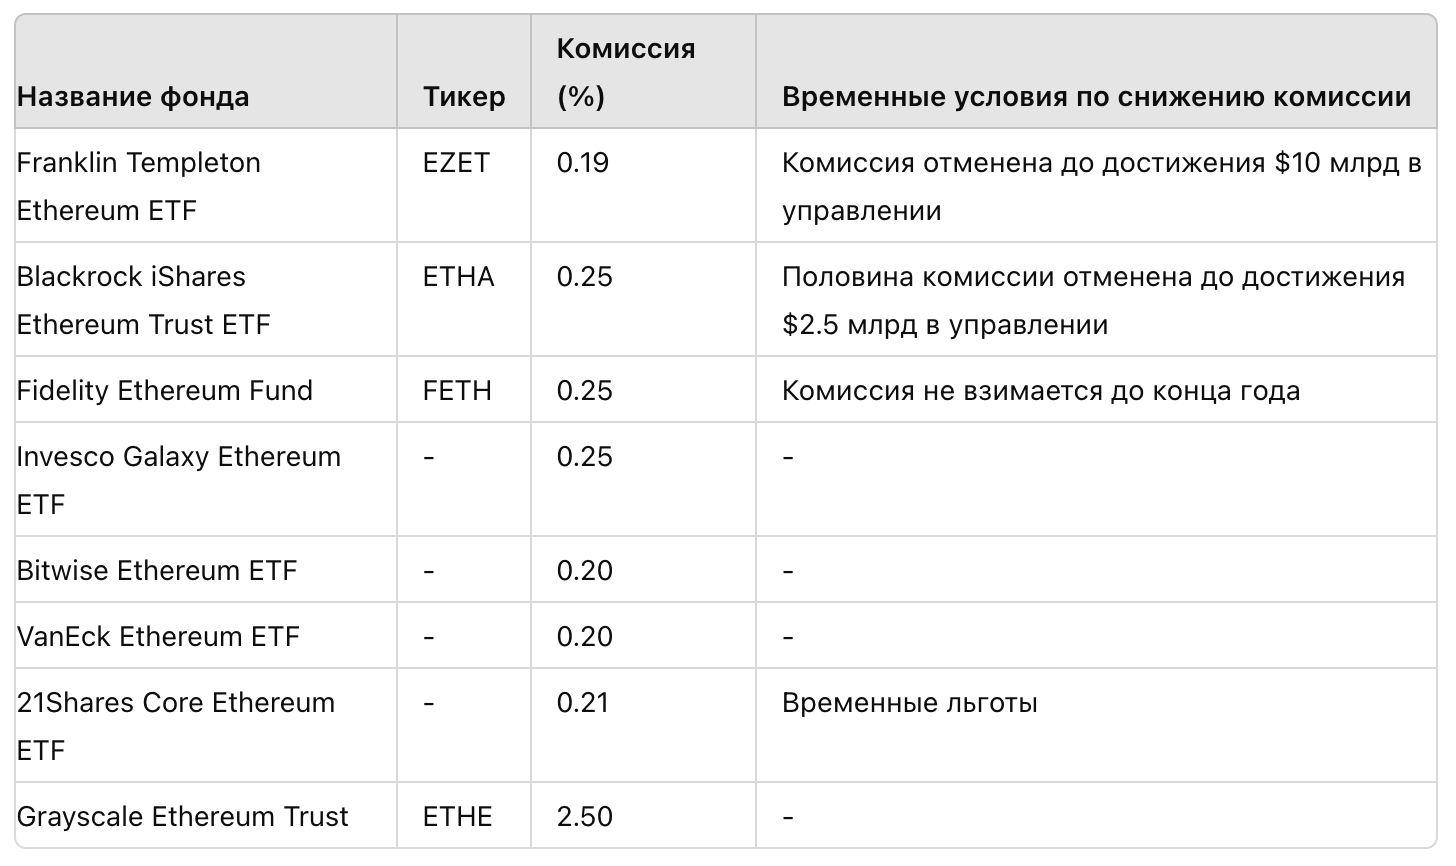Click the 'Название фонда' column header
The image size is (1456, 866).
tap(133, 97)
